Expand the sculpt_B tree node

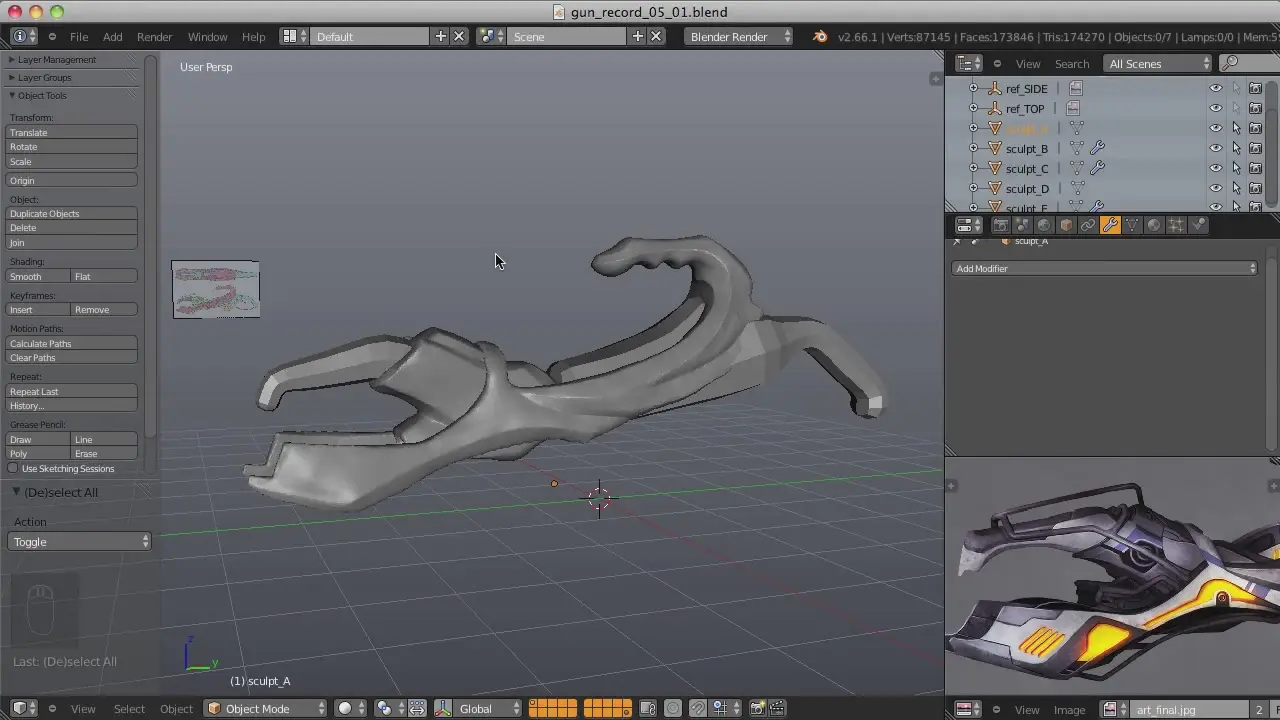pyautogui.click(x=973, y=148)
